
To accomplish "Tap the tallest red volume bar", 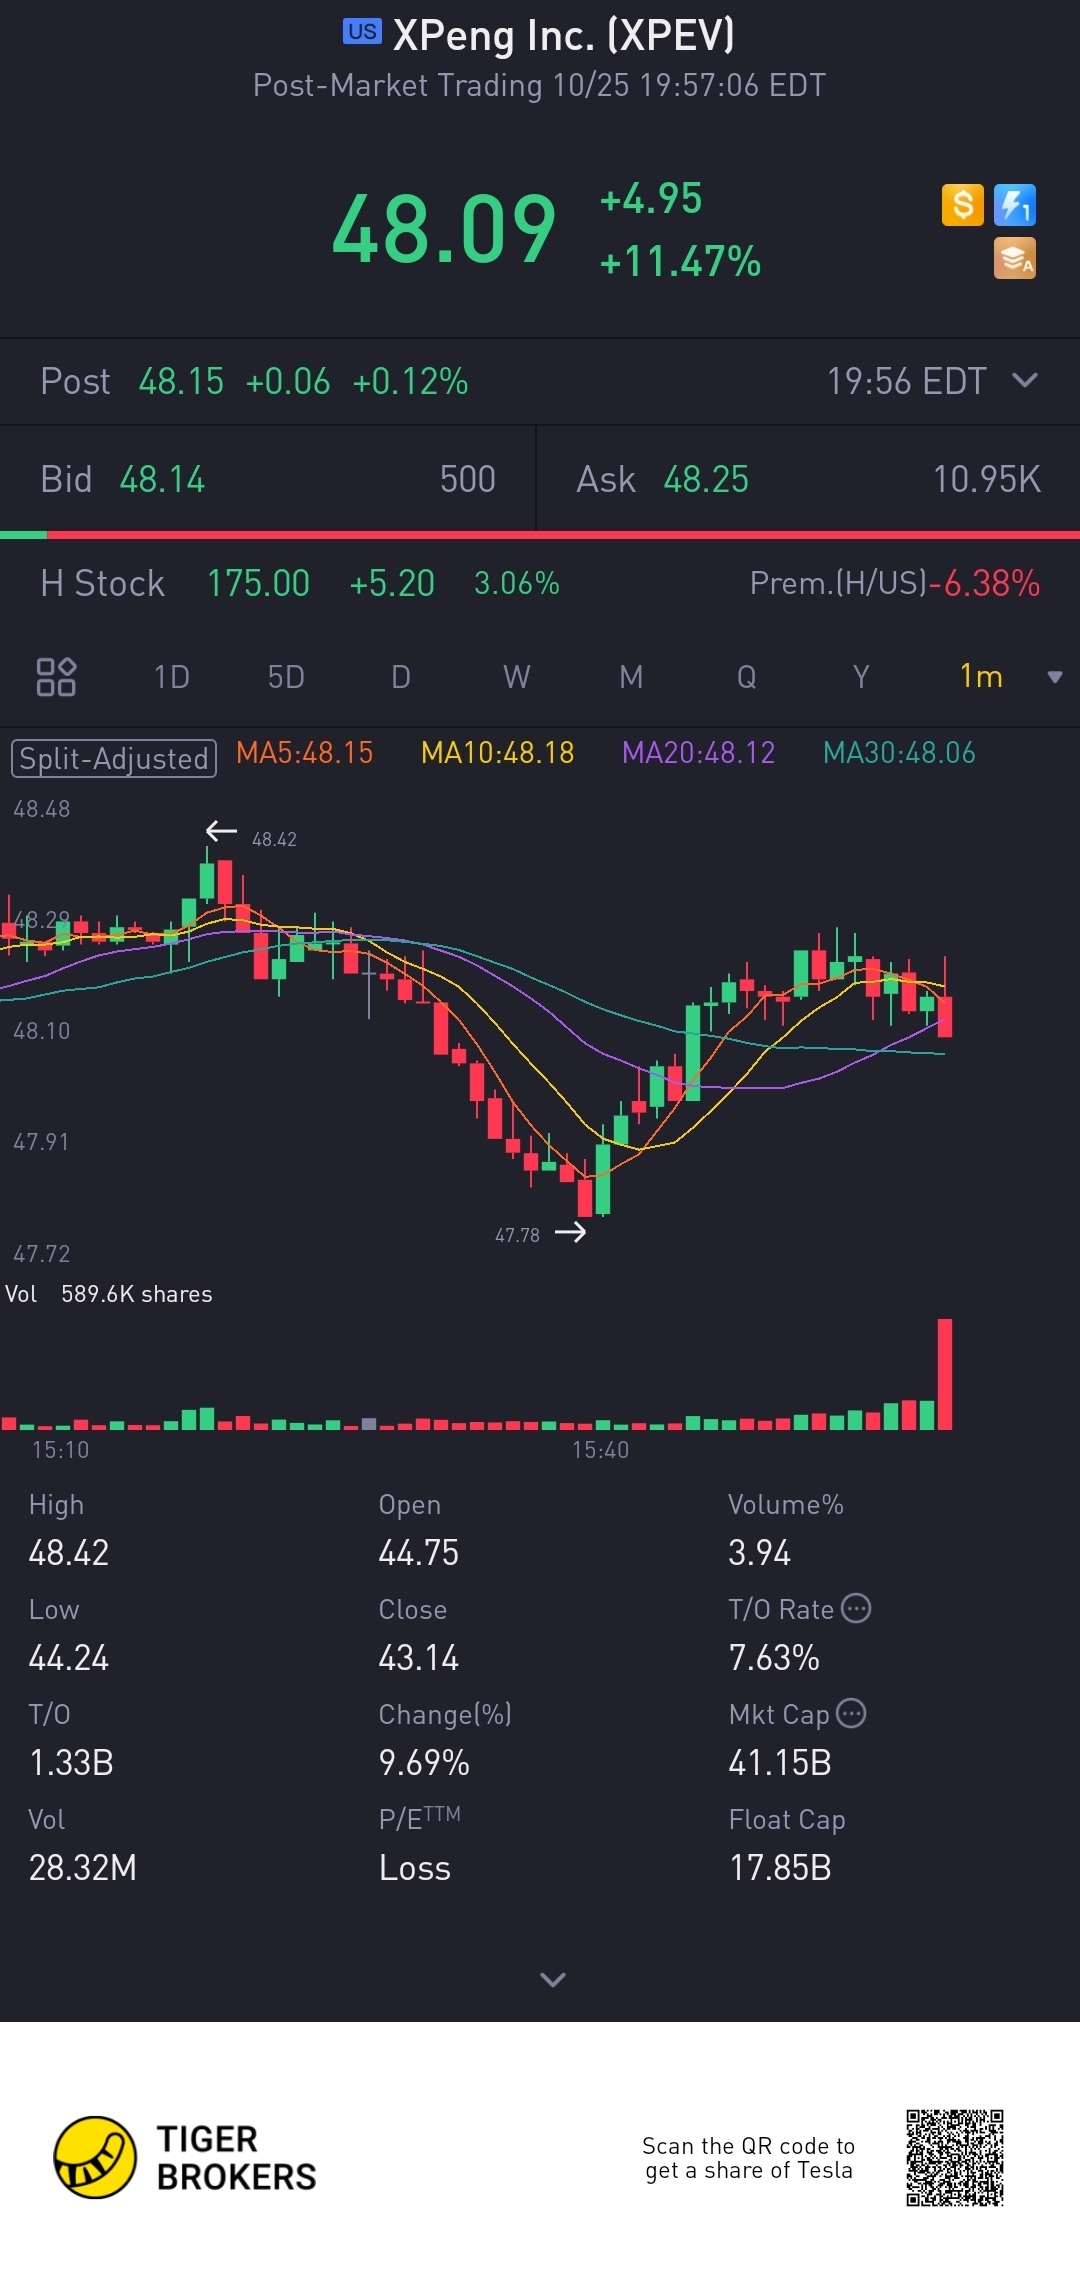I will [944, 1375].
